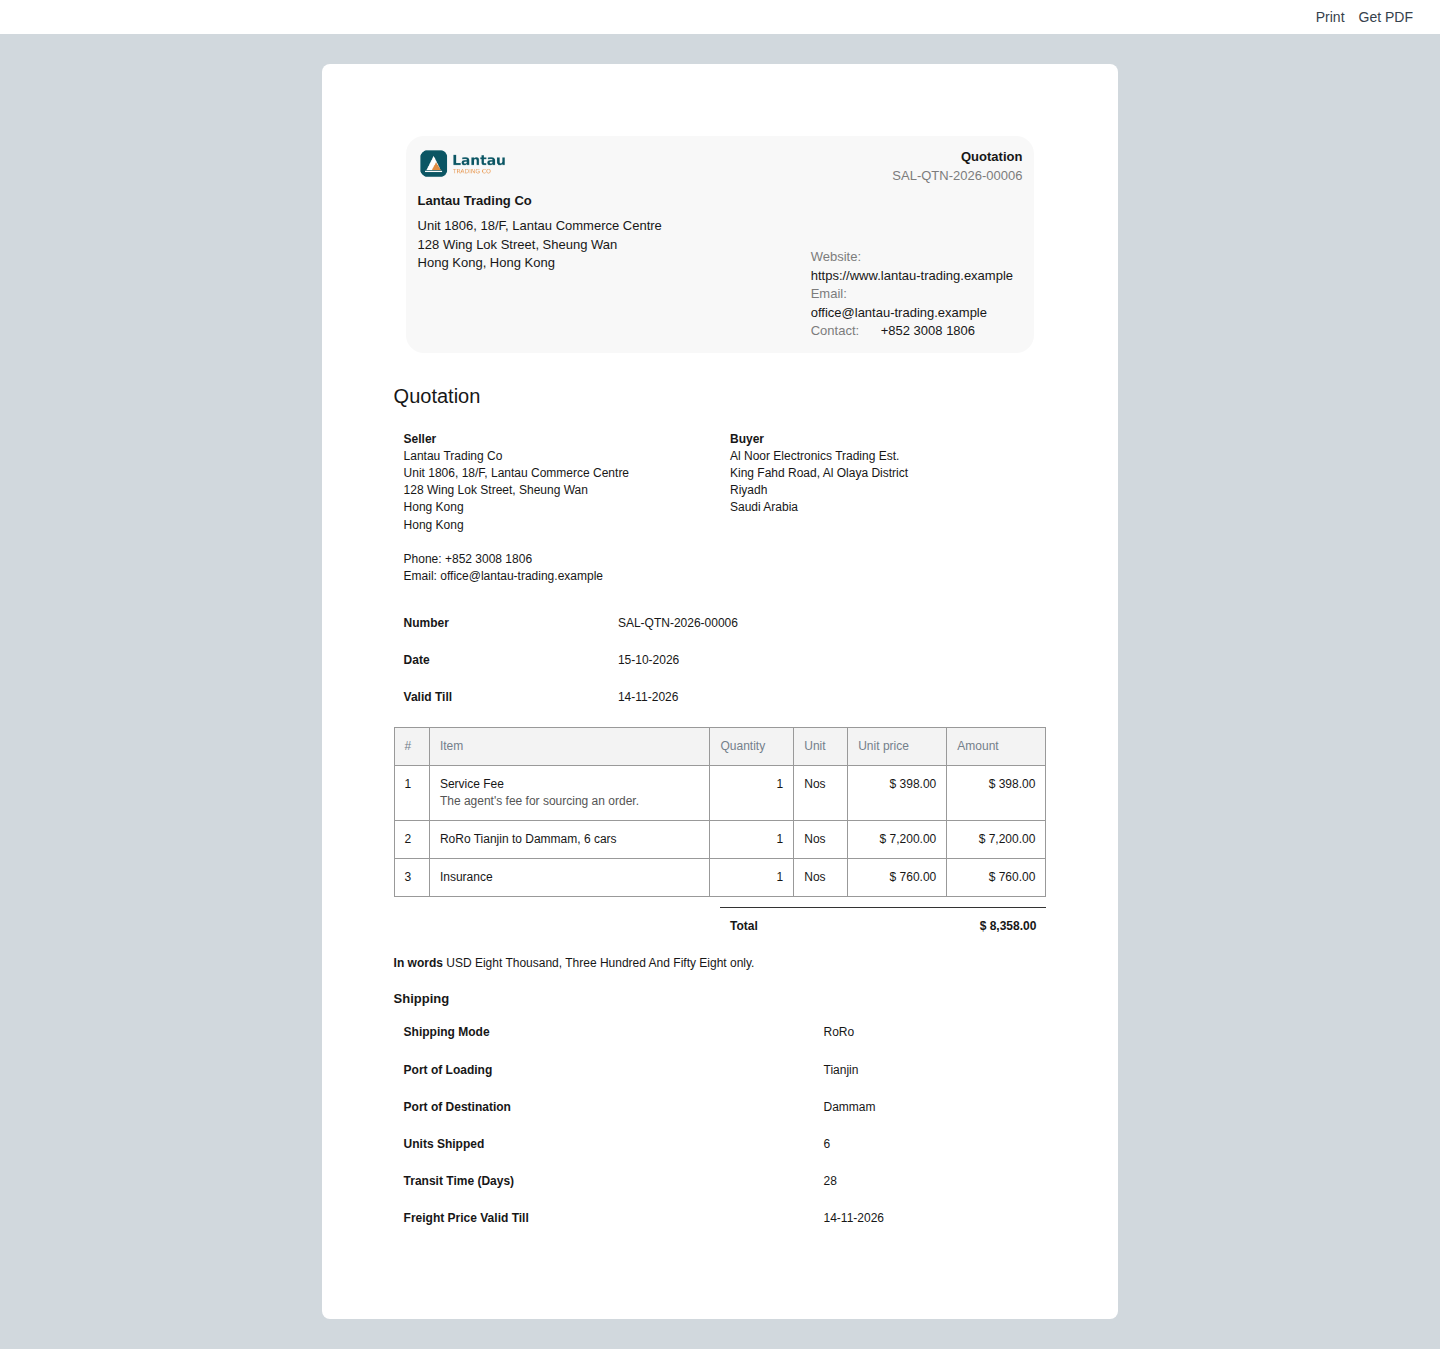The height and width of the screenshot is (1349, 1440).
Task: Select the amount In words line
Action: point(574,963)
